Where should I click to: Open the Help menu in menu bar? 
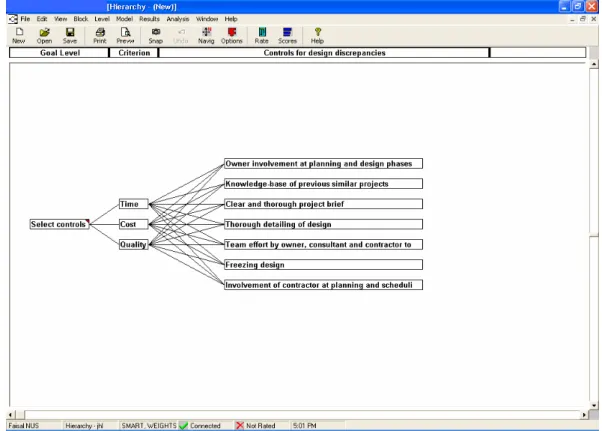pyautogui.click(x=231, y=19)
